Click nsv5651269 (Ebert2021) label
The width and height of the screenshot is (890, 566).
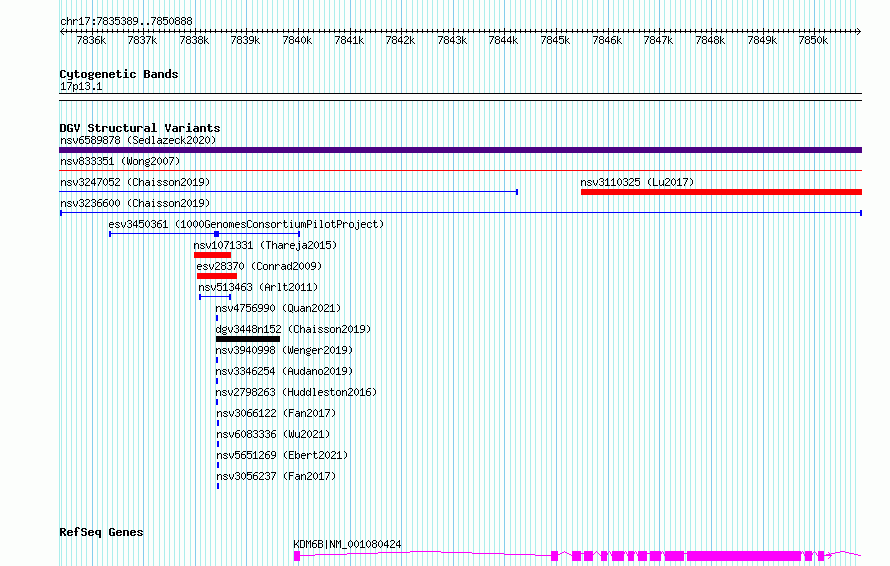point(282,455)
